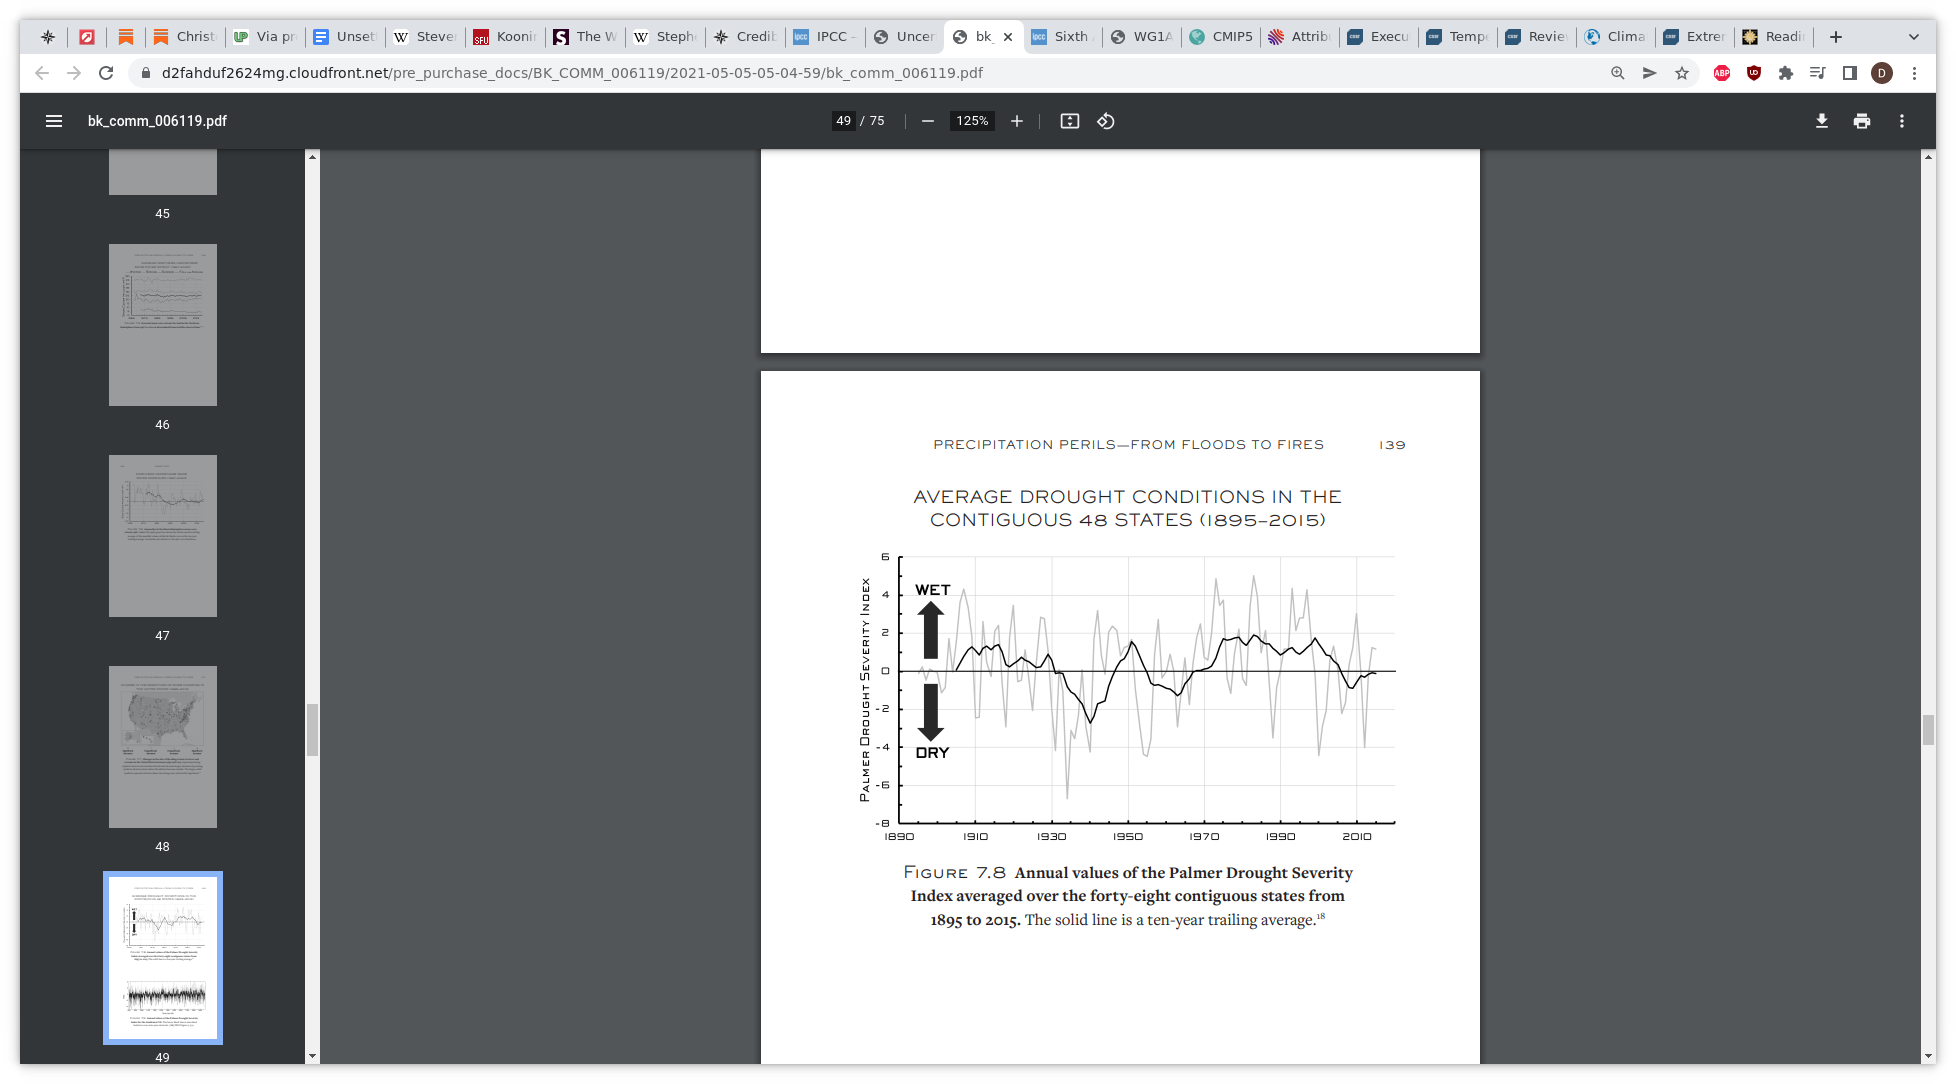Toggle the browser side panel
This screenshot has width=1956, height=1084.
click(x=1850, y=73)
